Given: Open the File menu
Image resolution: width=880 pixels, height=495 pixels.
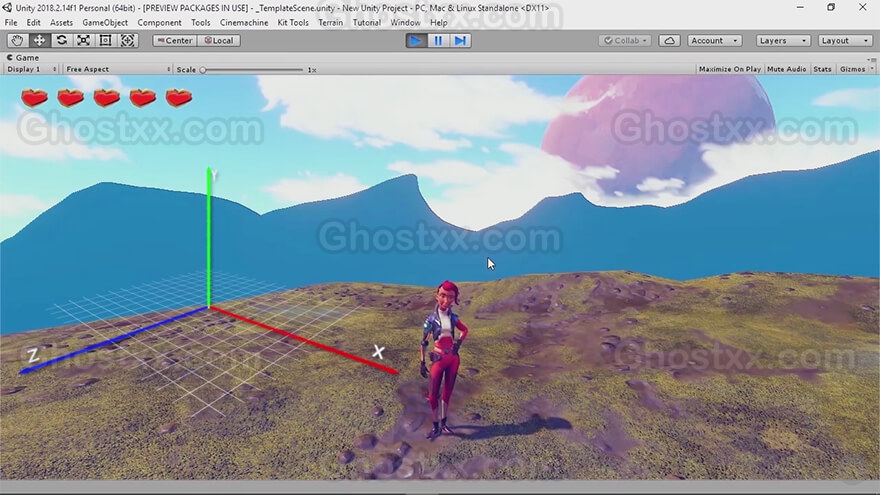Looking at the screenshot, I should coord(11,22).
